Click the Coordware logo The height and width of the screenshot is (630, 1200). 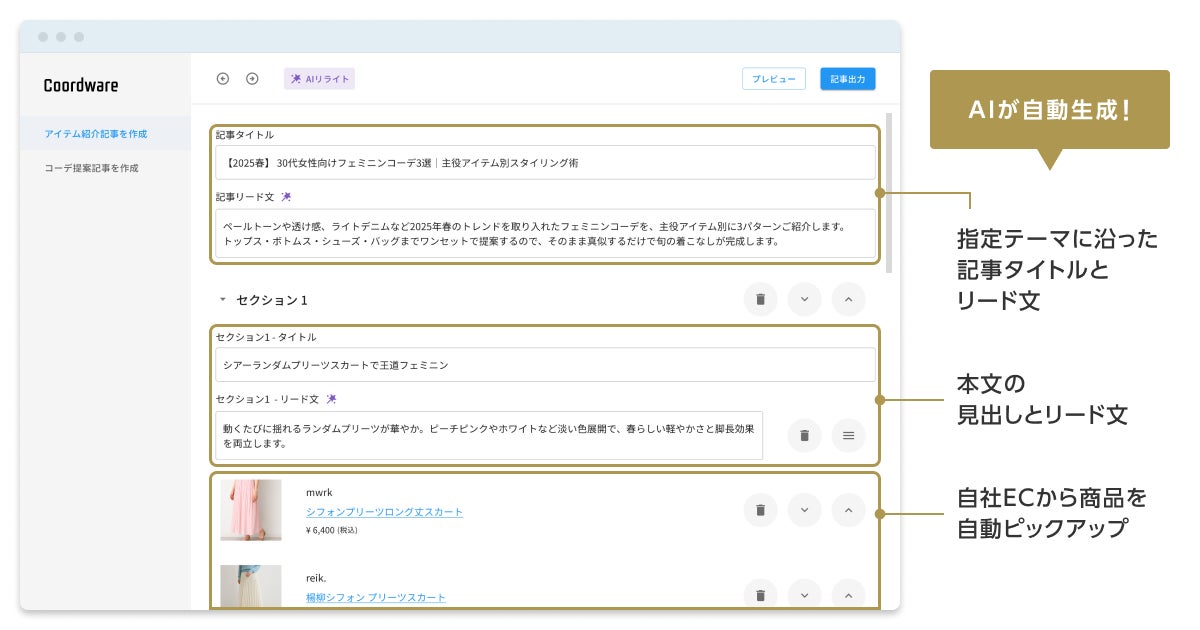click(81, 86)
